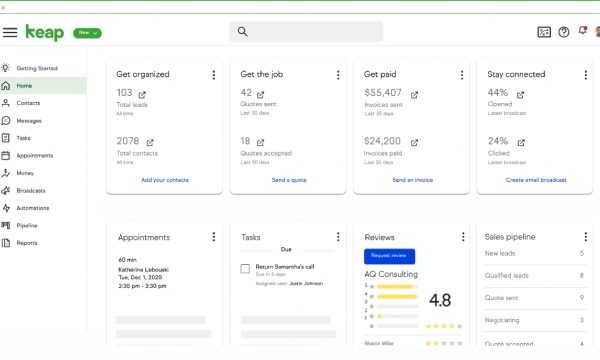The width and height of the screenshot is (600, 360).
Task: Click the 4-star rating bar
Action: point(397,296)
